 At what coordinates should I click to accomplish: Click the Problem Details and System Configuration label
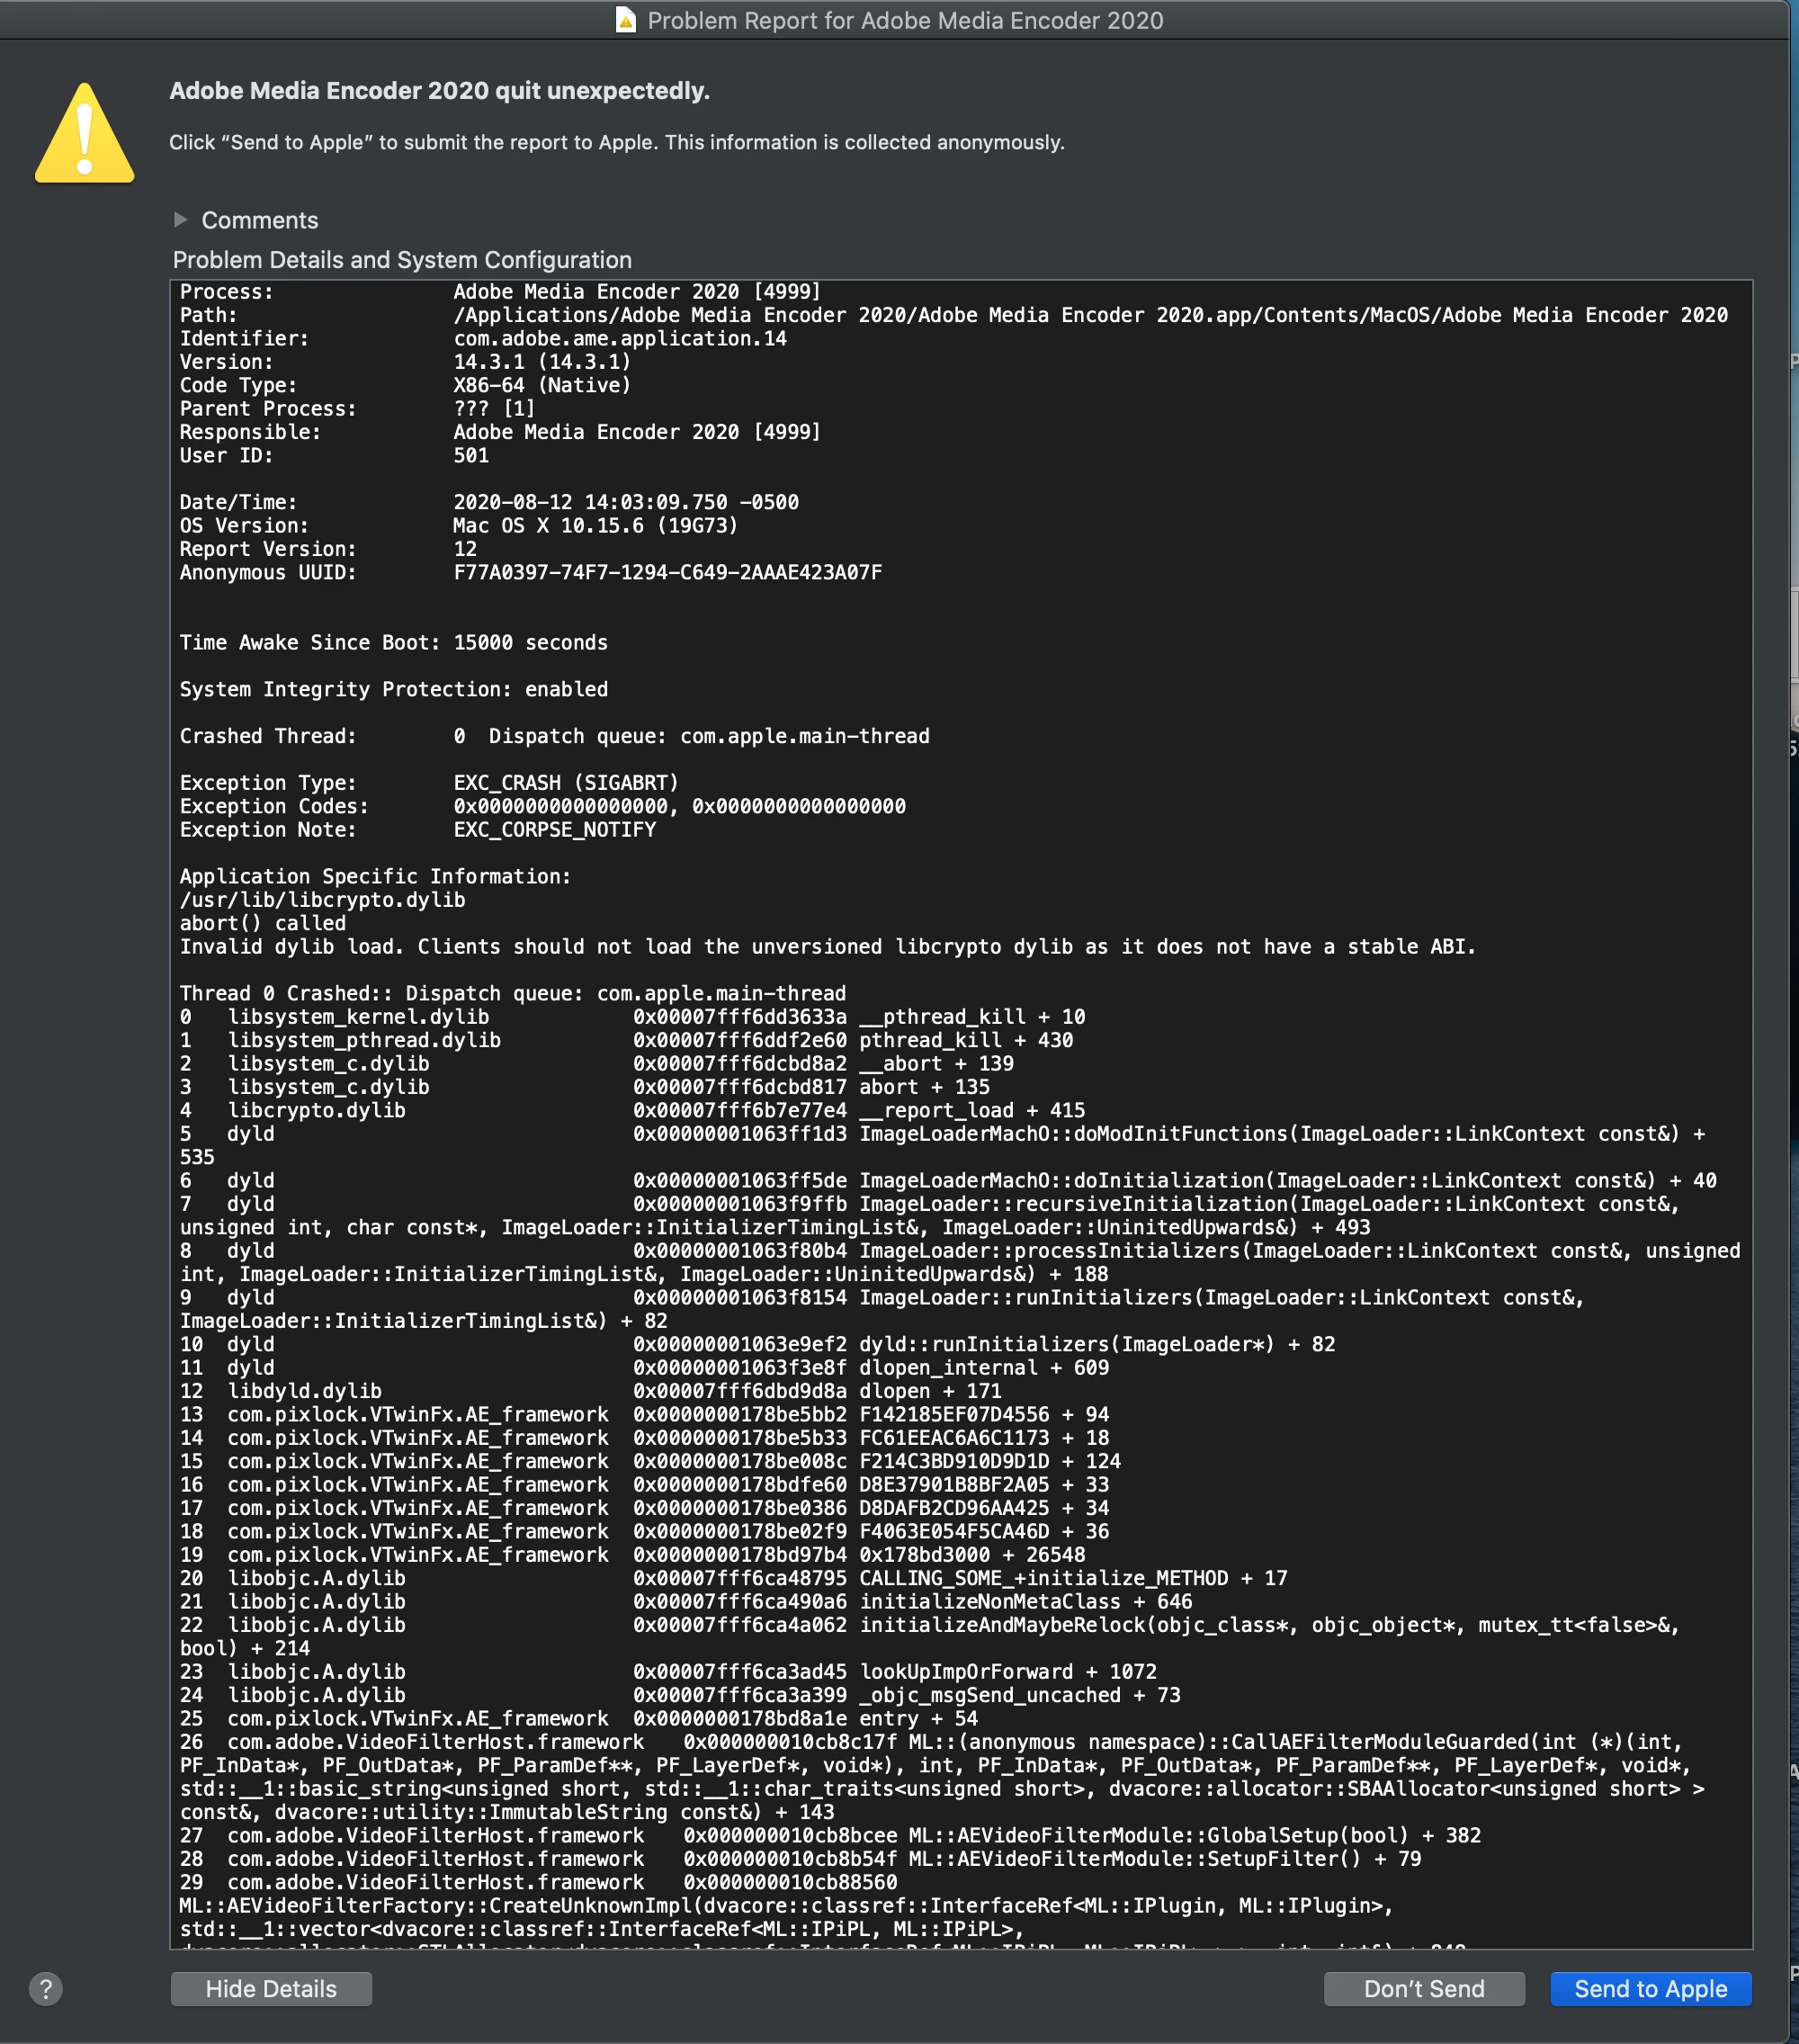[402, 260]
